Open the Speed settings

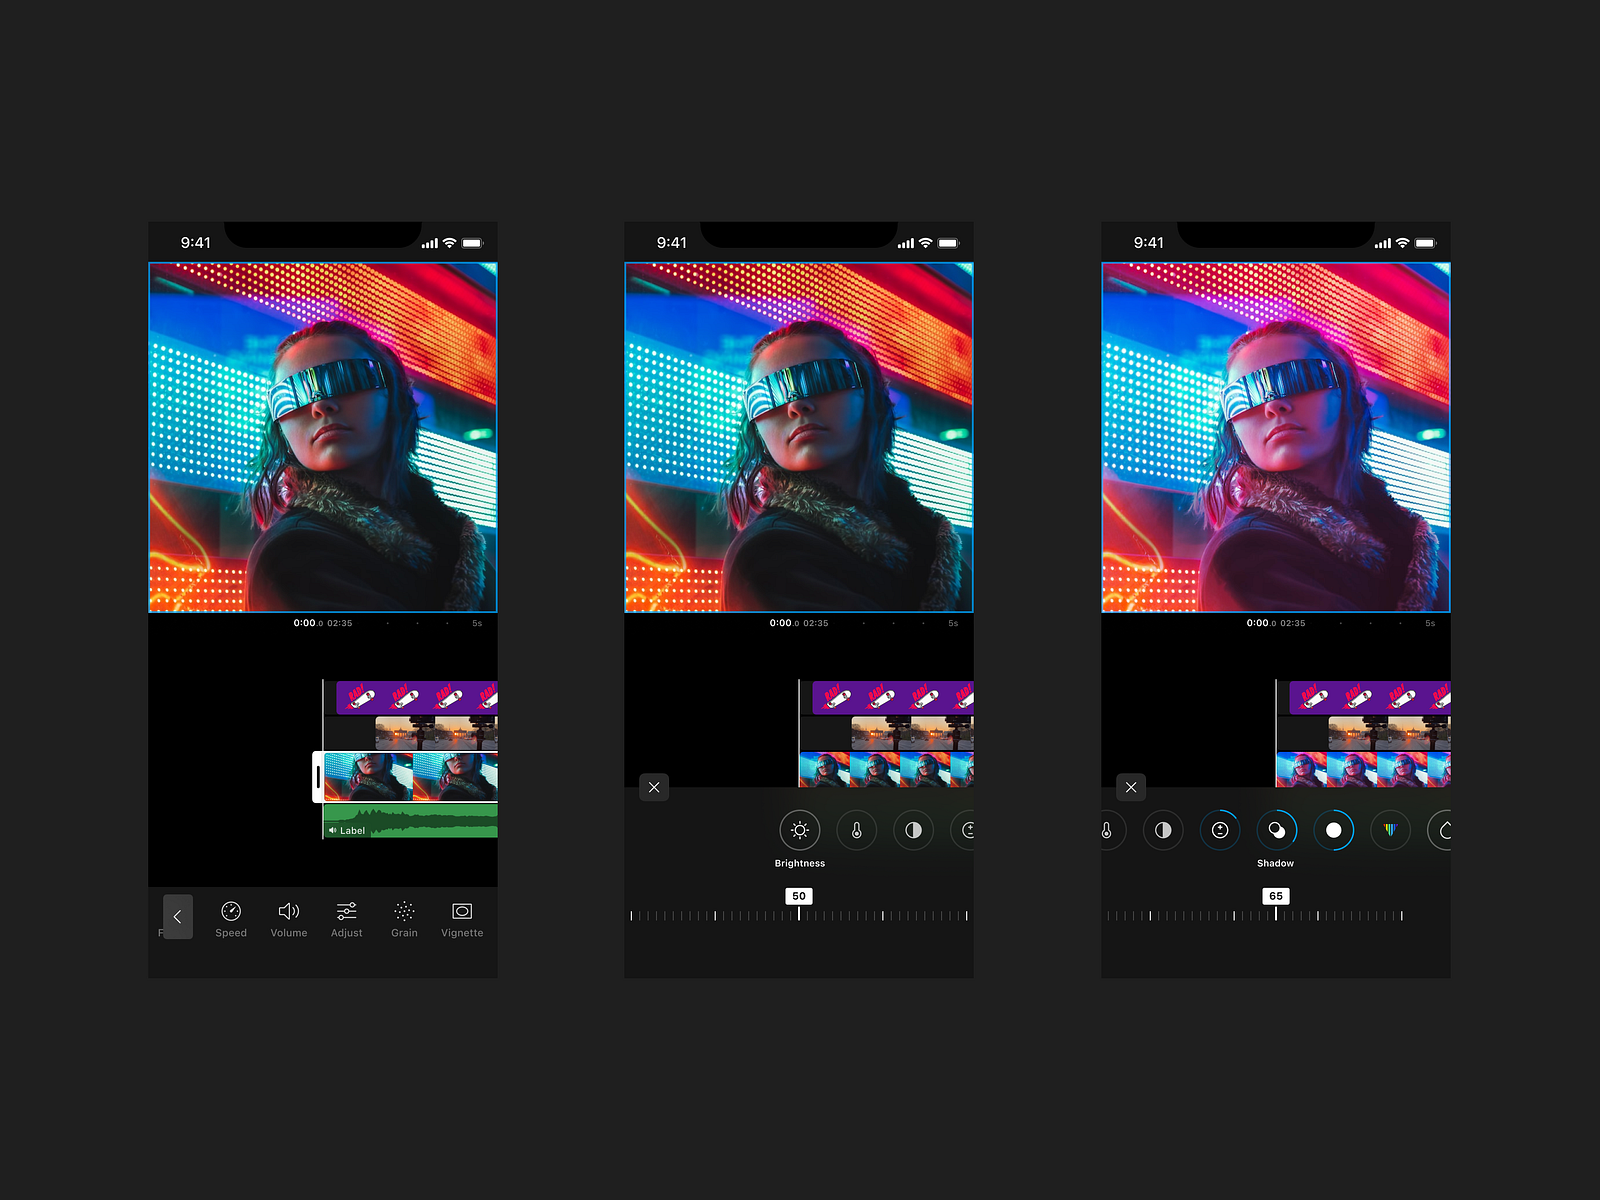point(230,918)
